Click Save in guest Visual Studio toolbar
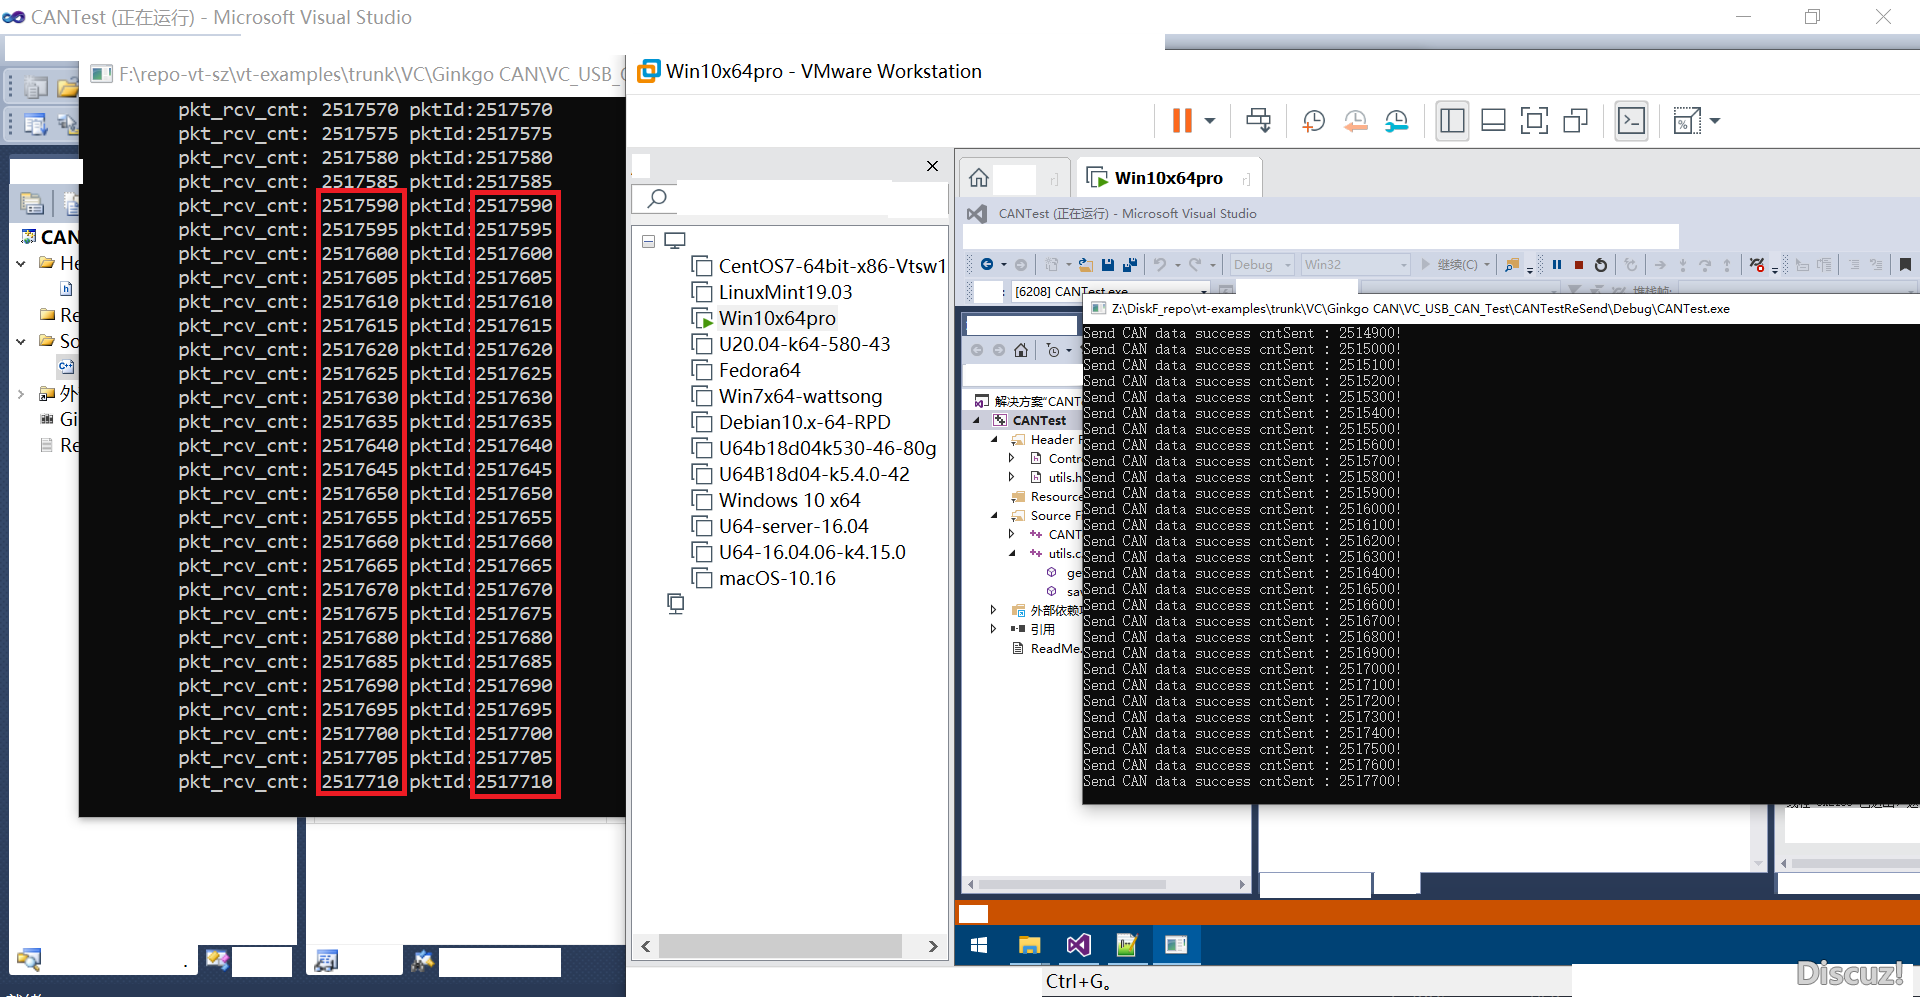The image size is (1920, 997). (x=1108, y=265)
